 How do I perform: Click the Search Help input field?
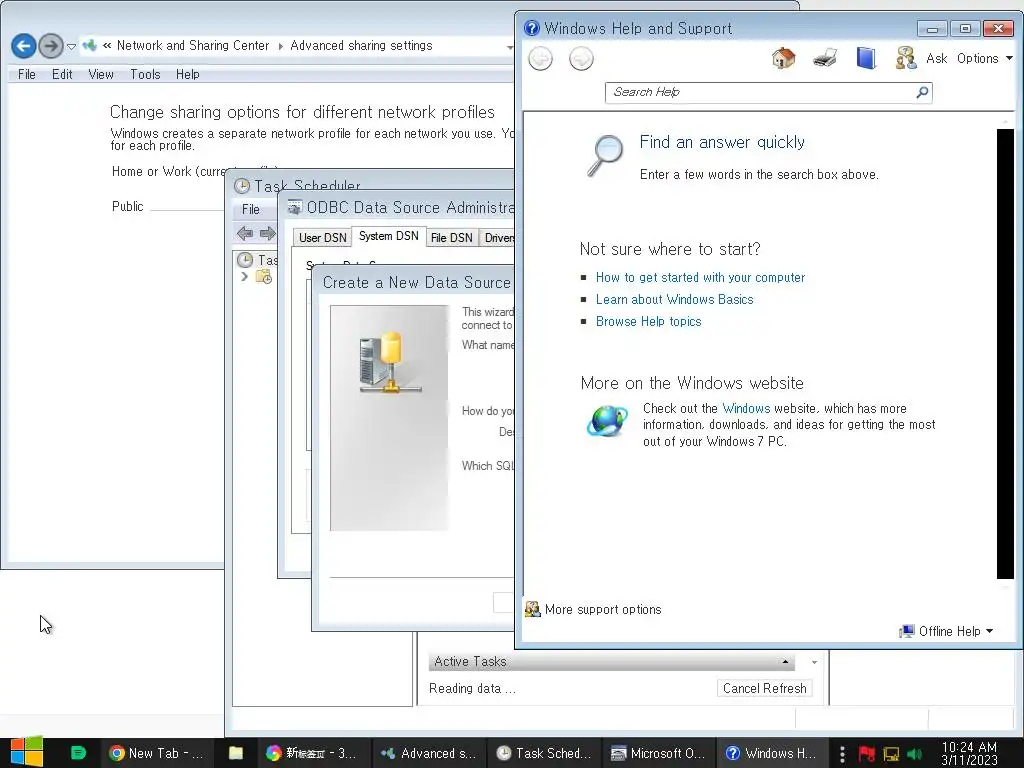(x=760, y=92)
